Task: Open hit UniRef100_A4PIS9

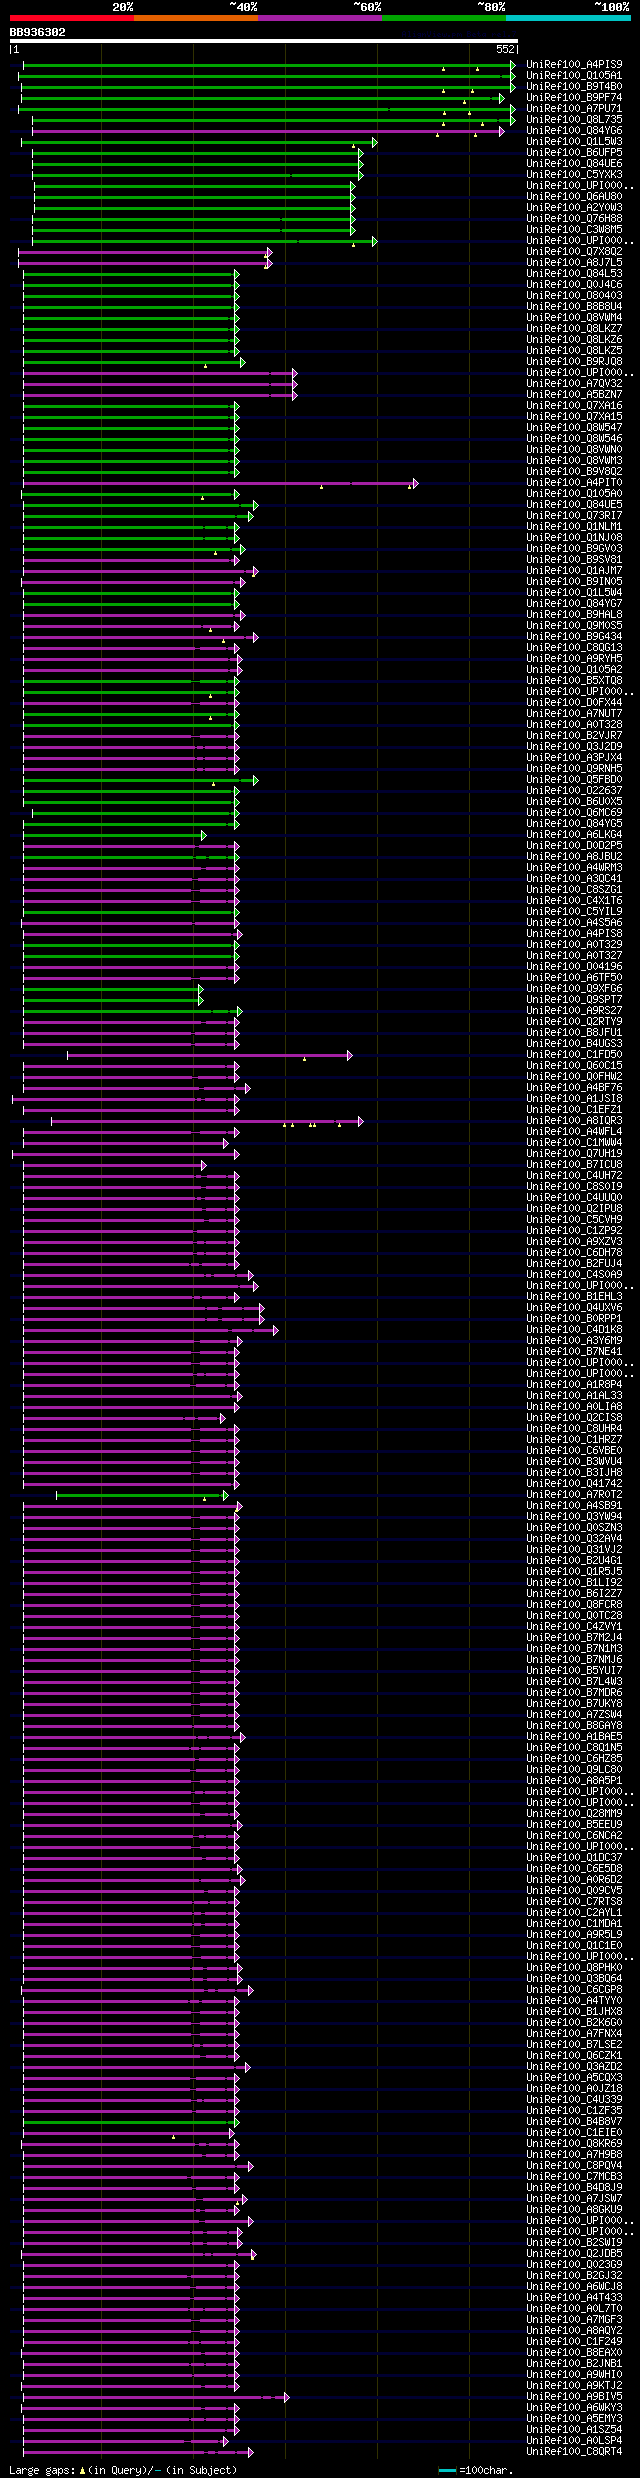Action: (574, 65)
